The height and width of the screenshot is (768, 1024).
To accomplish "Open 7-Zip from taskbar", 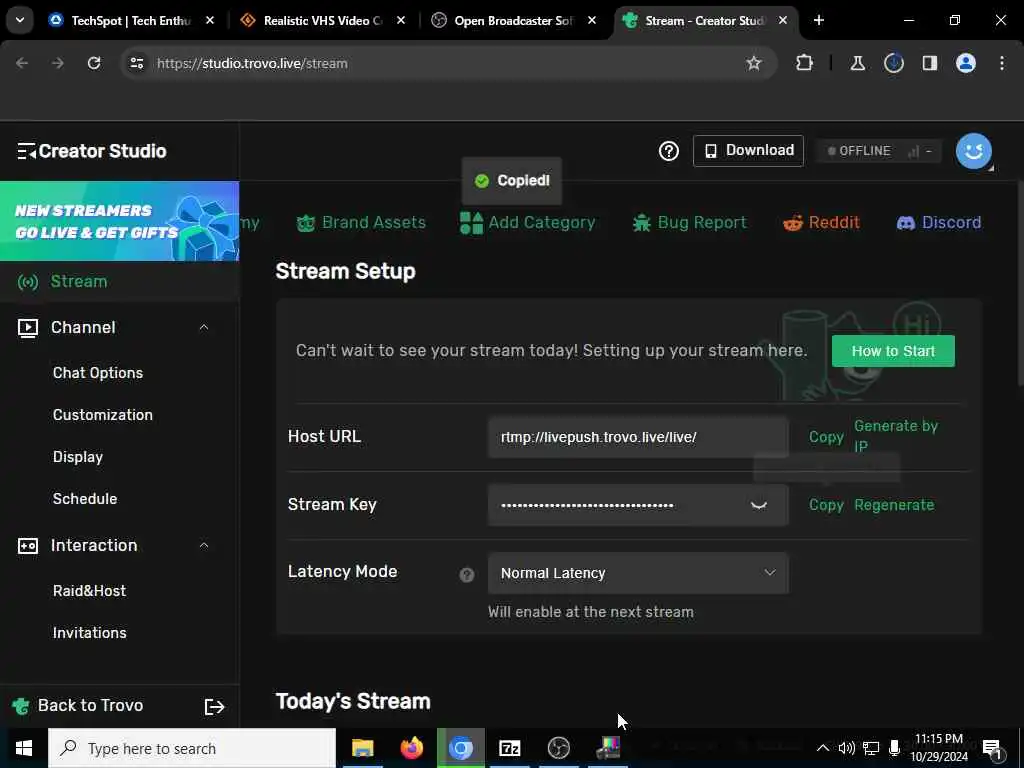I will click(509, 748).
